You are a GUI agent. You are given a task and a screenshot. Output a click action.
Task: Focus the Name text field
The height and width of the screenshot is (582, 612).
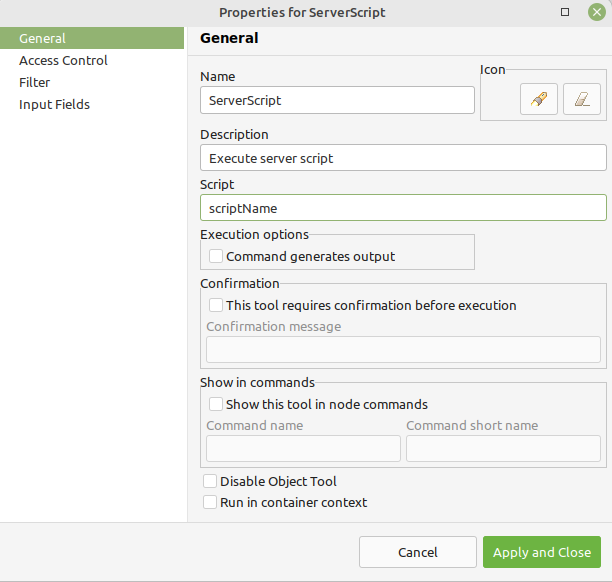click(337, 100)
